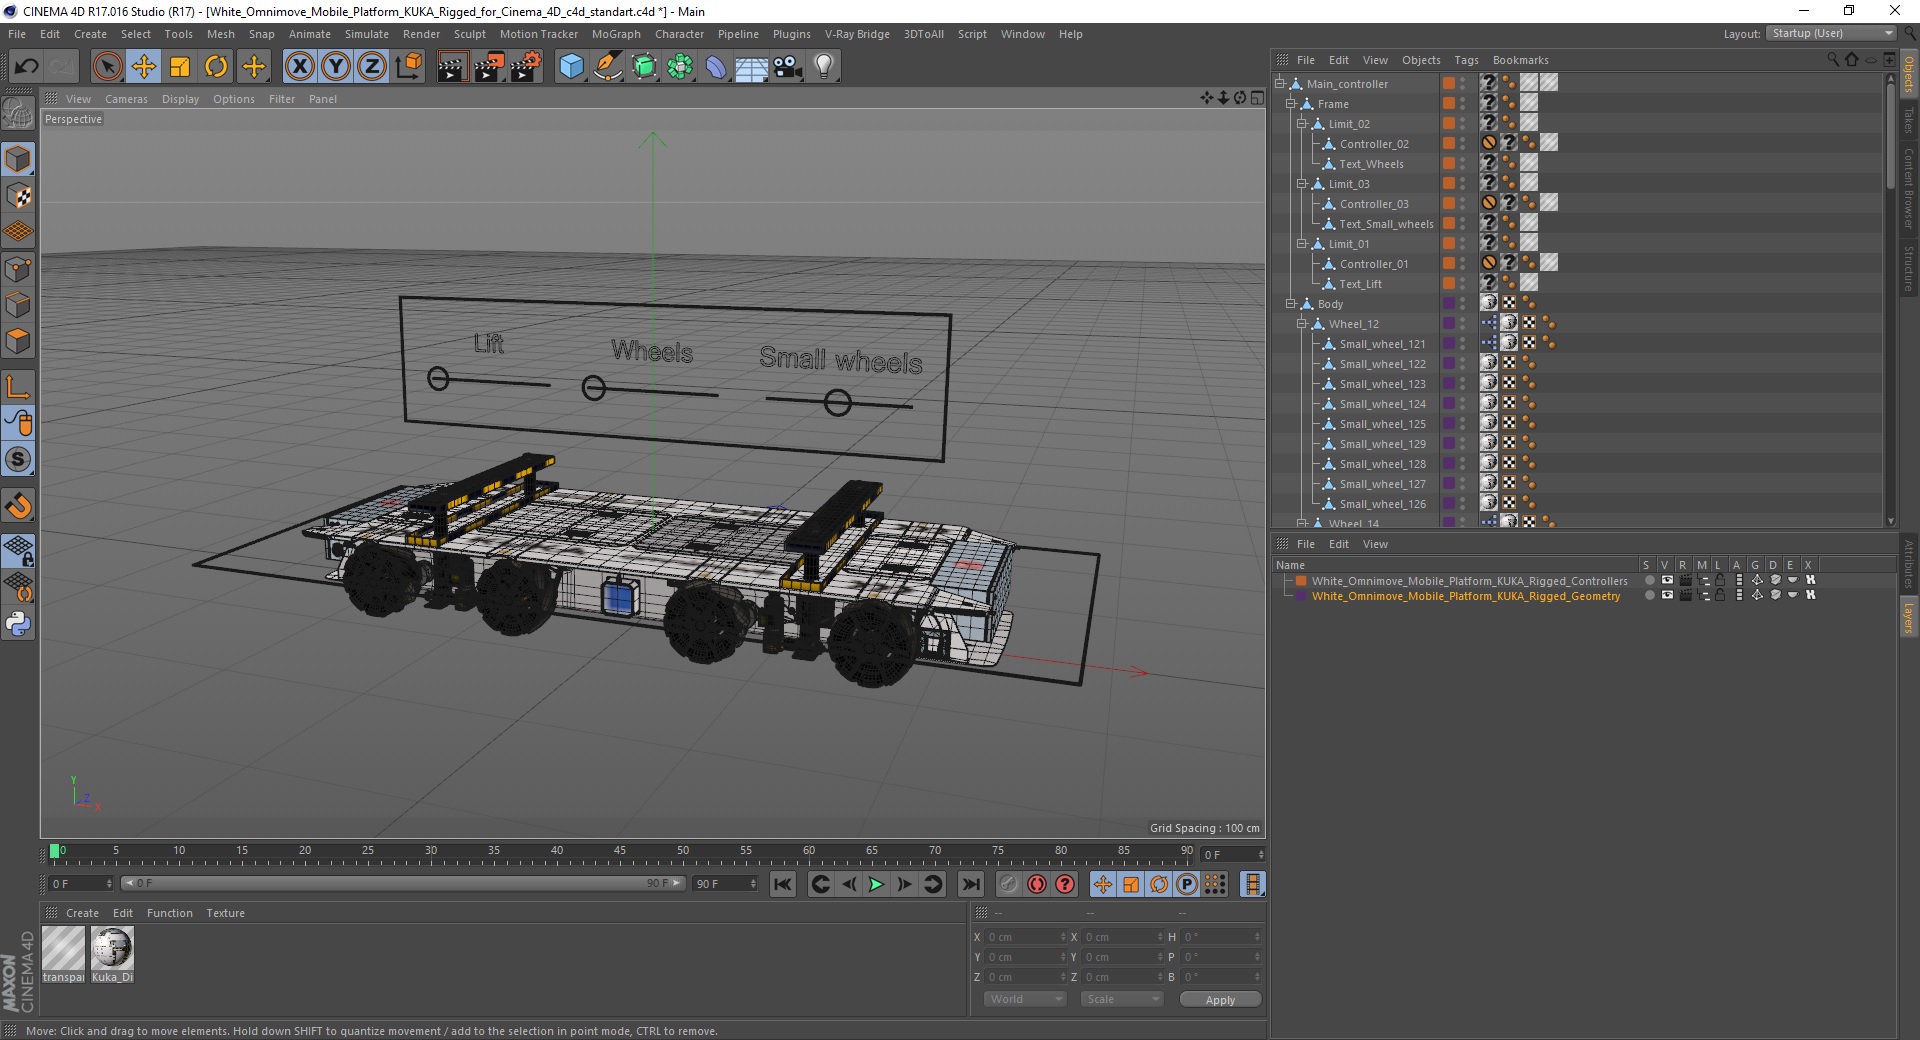The width and height of the screenshot is (1920, 1040).
Task: Add a subdivision surface generator
Action: 644,67
